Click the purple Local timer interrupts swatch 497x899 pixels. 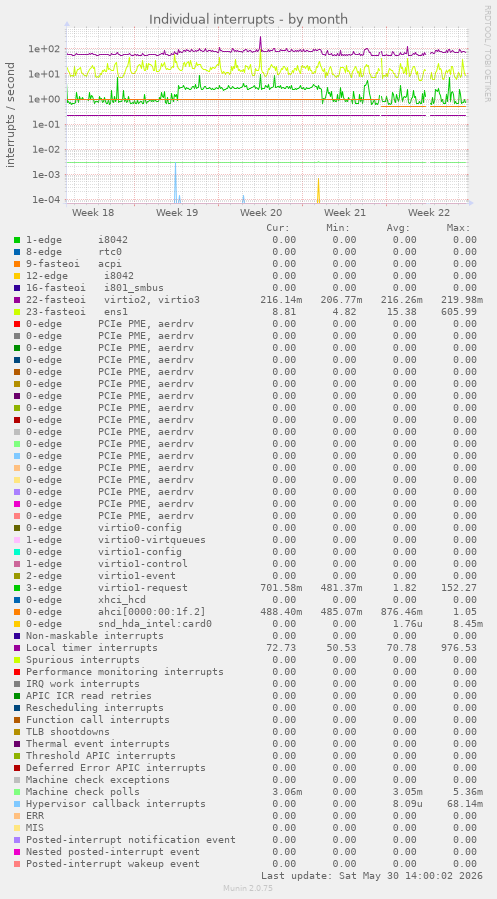(x=17, y=648)
